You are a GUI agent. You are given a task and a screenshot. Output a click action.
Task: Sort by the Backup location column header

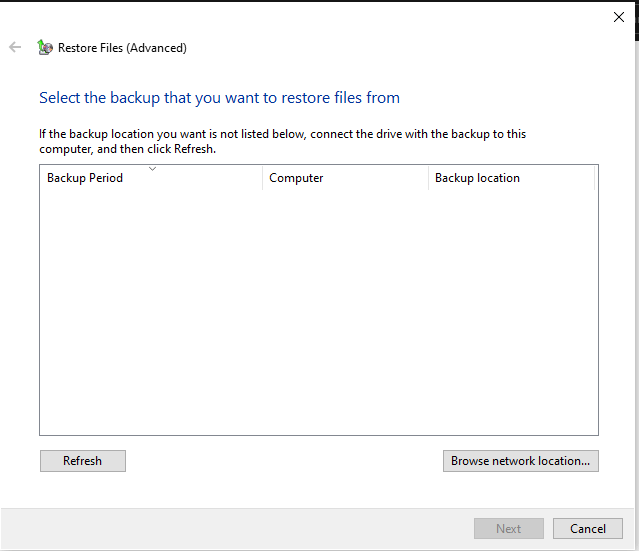pyautogui.click(x=511, y=178)
